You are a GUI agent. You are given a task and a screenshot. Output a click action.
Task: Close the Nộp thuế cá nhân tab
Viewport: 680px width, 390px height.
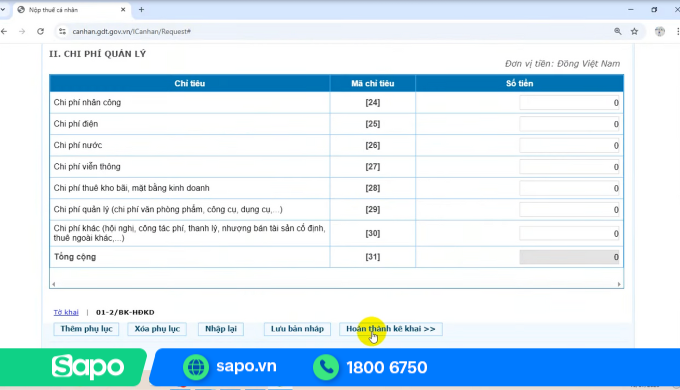(123, 10)
